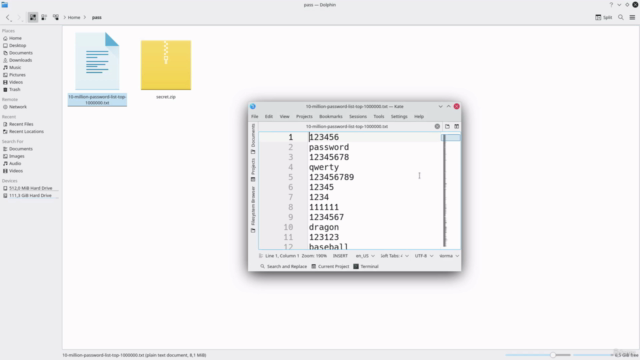This screenshot has height=360, width=640.
Task: Open Kate Settings menu
Action: 399,116
